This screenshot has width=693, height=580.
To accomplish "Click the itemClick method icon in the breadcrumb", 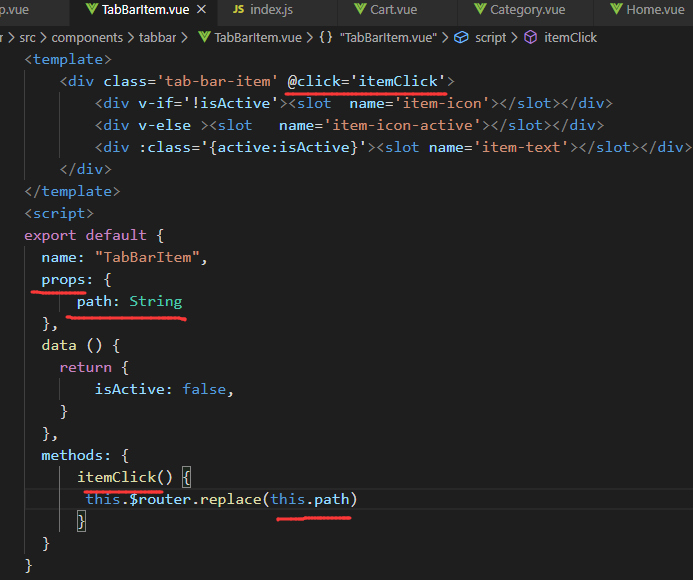I will point(529,37).
